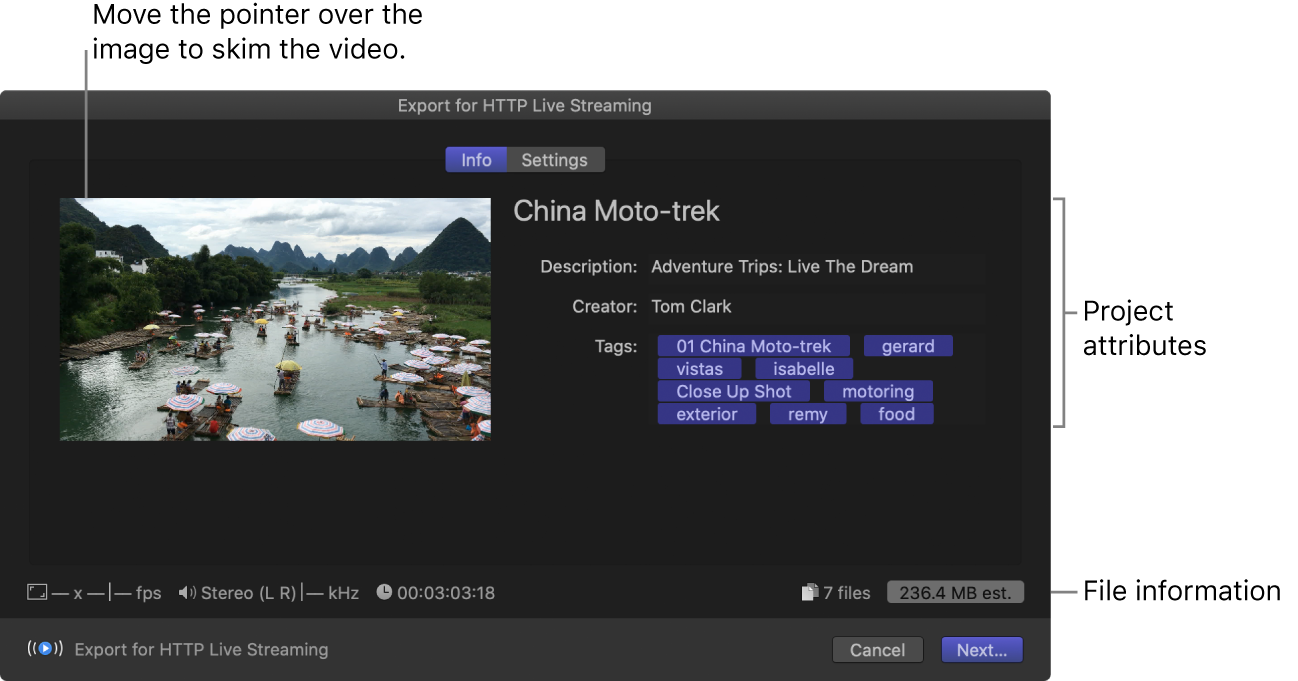This screenshot has width=1298, height=681.
Task: Select the vistas tag
Action: point(699,368)
